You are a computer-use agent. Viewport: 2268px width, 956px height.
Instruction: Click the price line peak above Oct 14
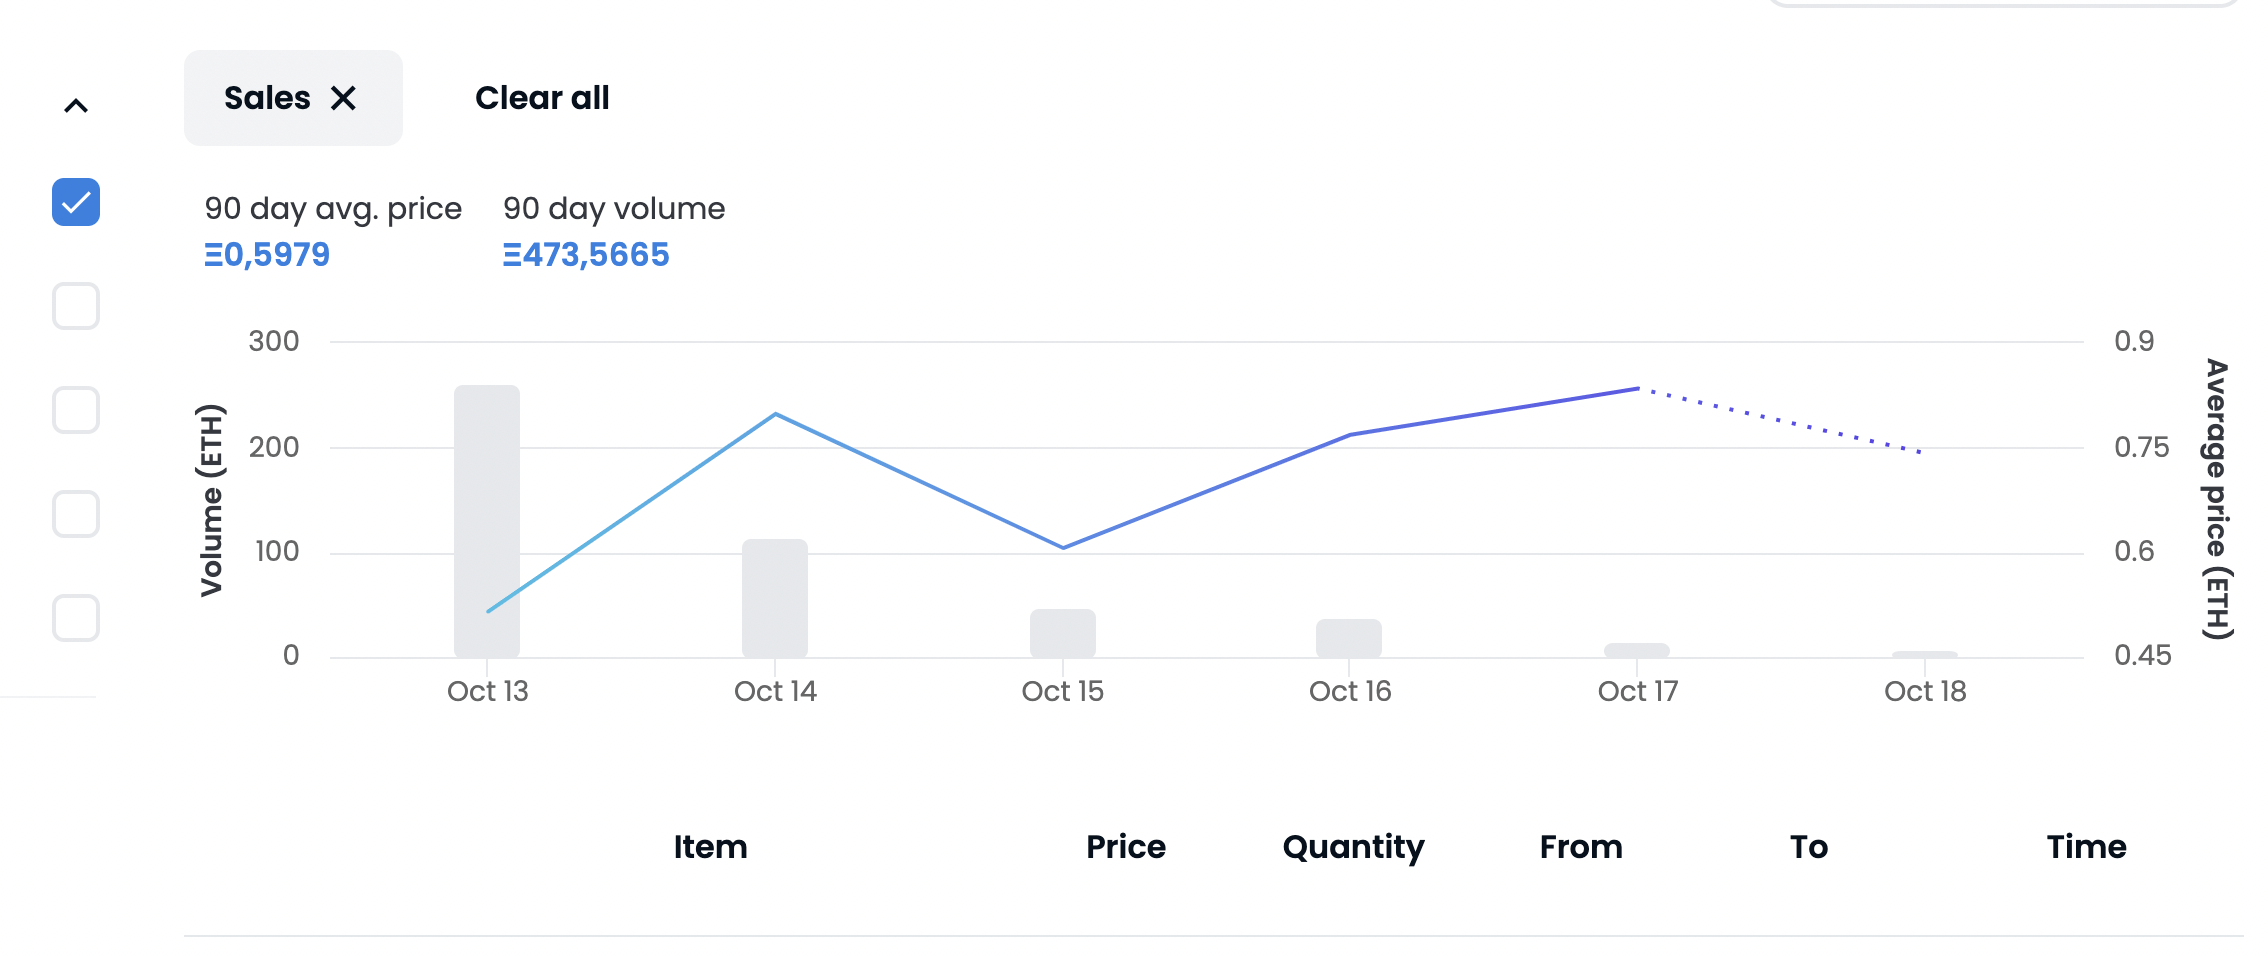pyautogui.click(x=776, y=414)
